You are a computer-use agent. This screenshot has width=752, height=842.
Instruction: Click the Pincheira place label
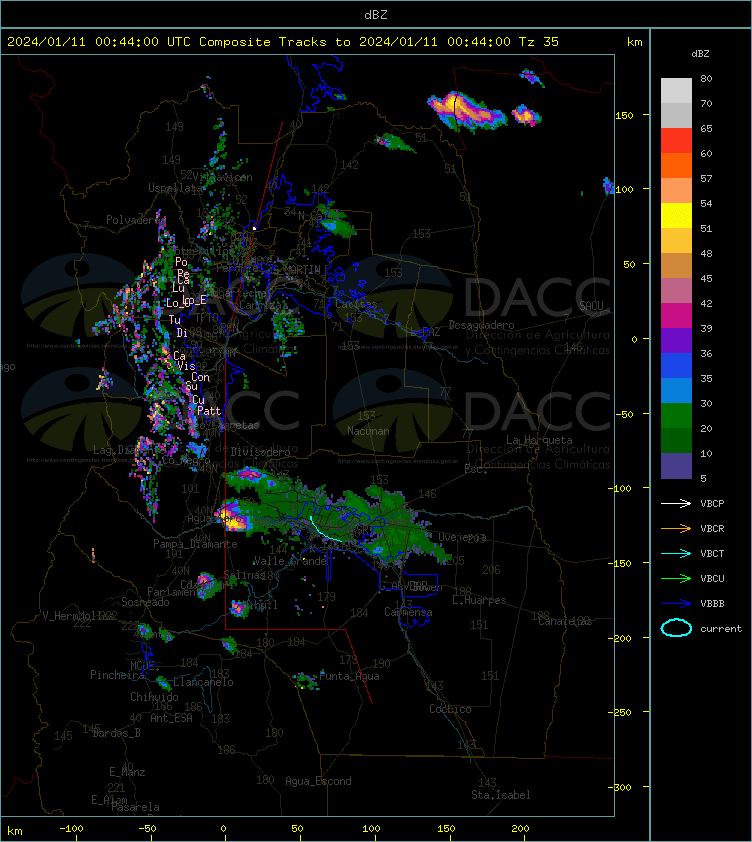click(x=117, y=674)
